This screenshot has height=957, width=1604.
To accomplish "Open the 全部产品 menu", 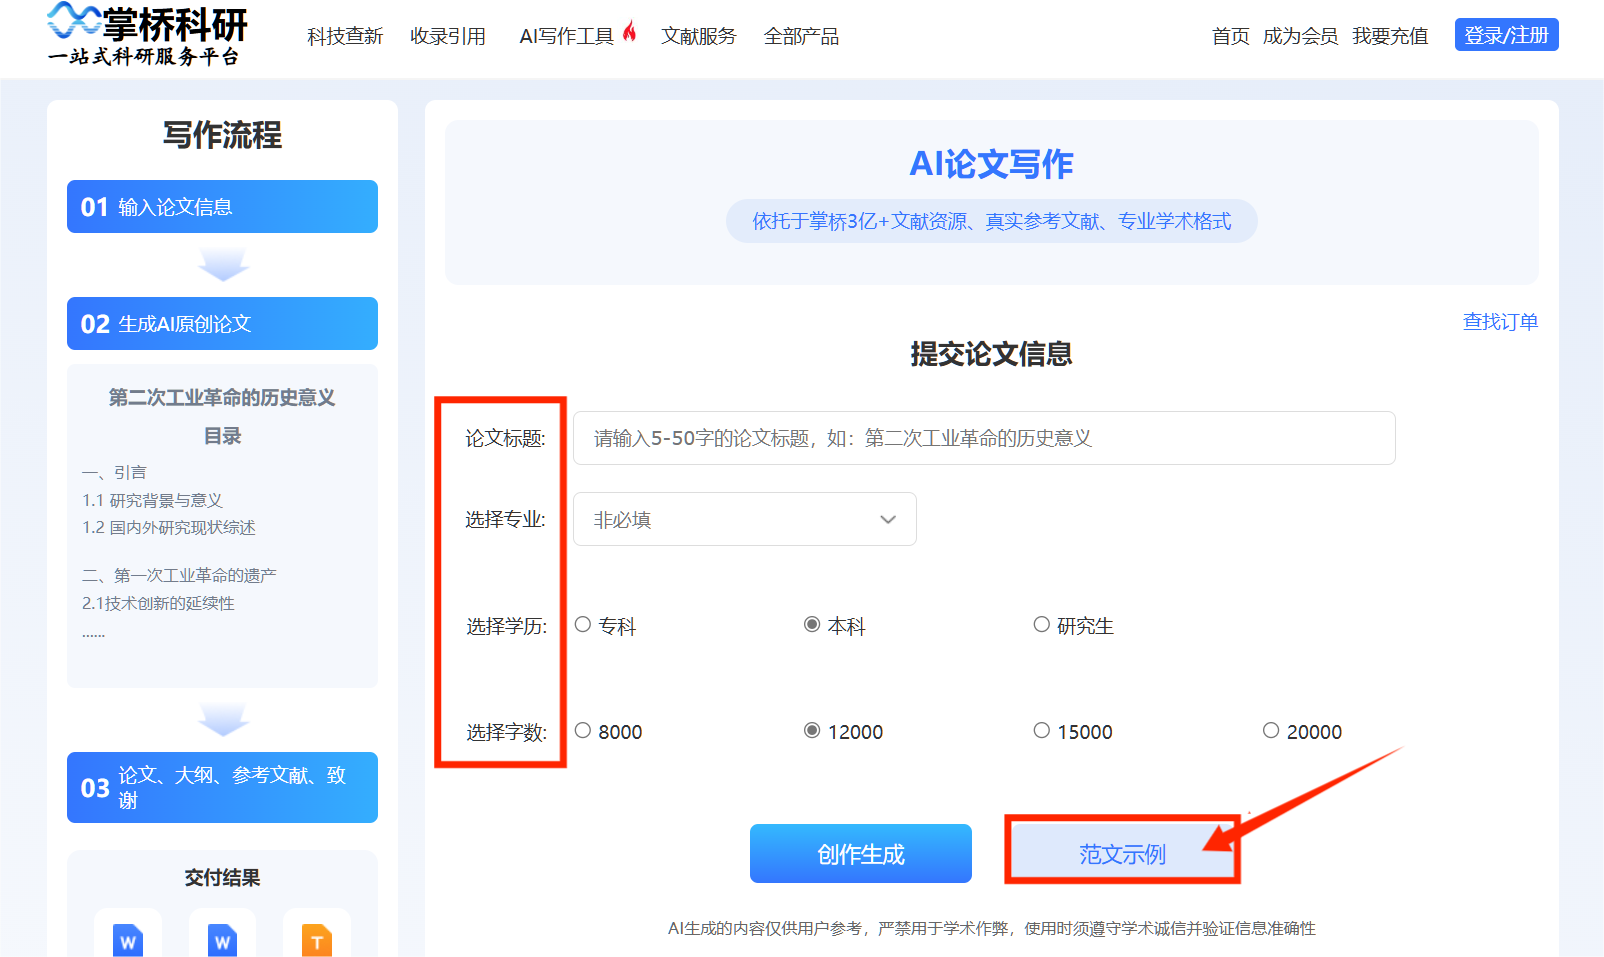I will 801,36.
